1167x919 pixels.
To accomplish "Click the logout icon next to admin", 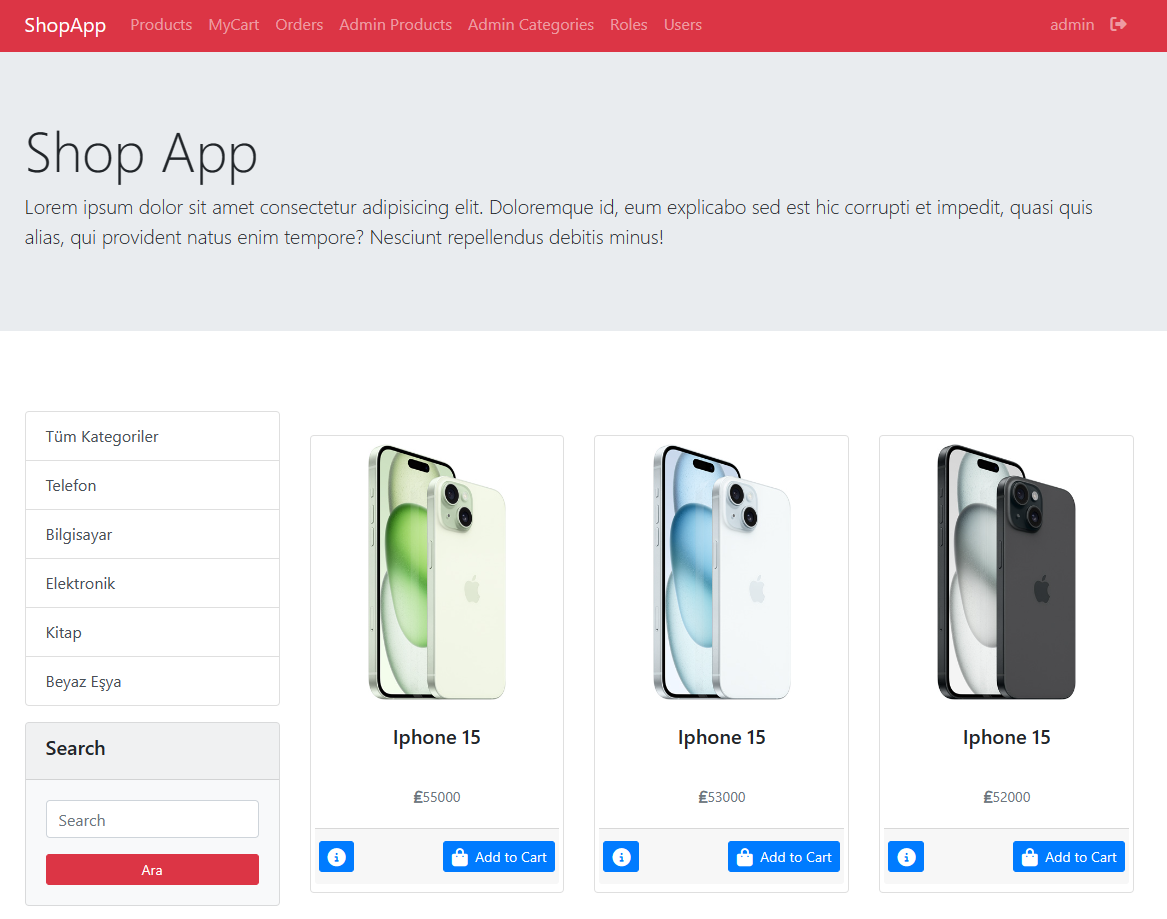I will pyautogui.click(x=1118, y=25).
